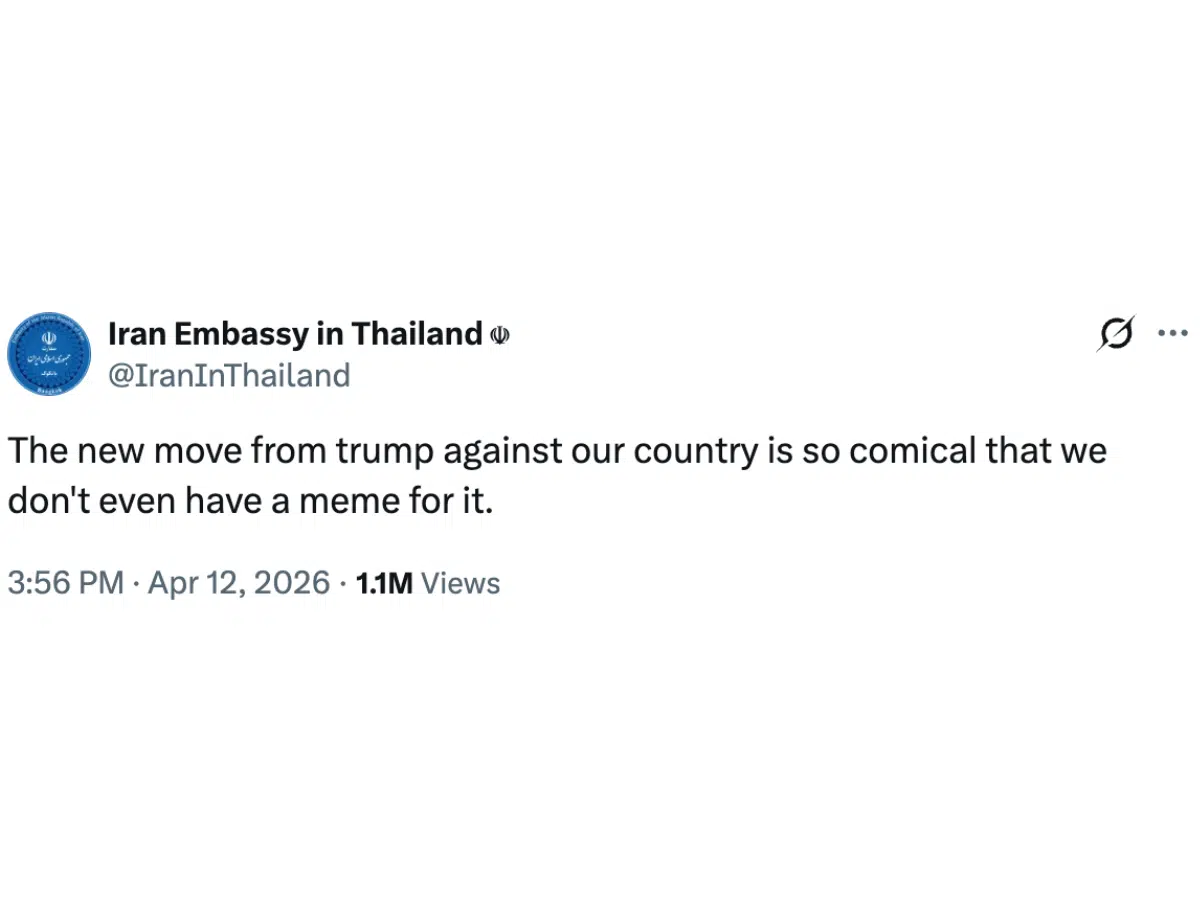Click the 'Views' label link
This screenshot has width=1200, height=900.
461,583
